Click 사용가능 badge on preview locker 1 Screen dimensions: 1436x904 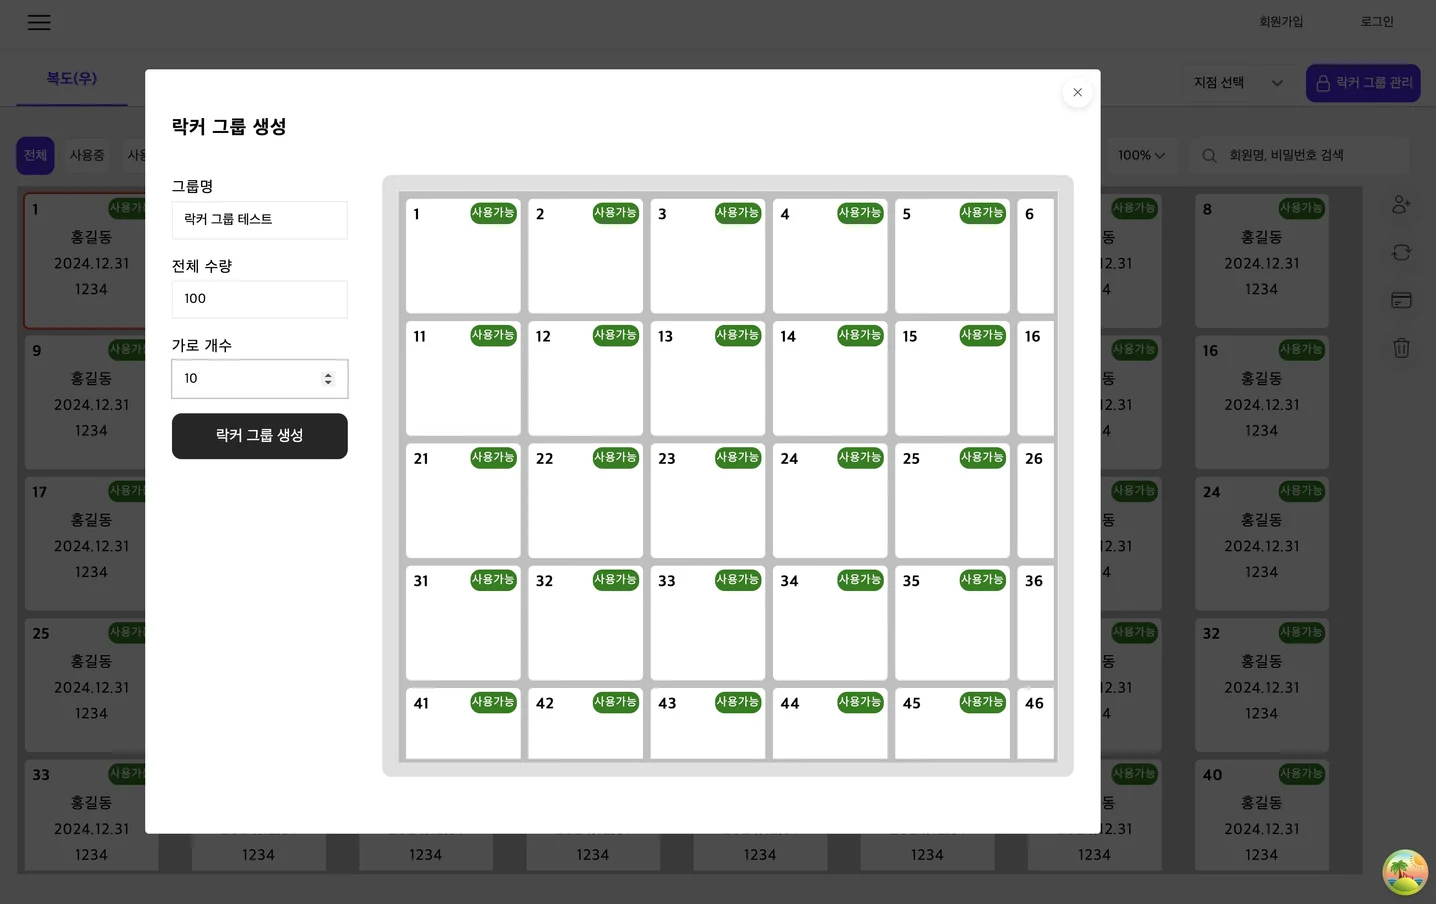coord(493,213)
